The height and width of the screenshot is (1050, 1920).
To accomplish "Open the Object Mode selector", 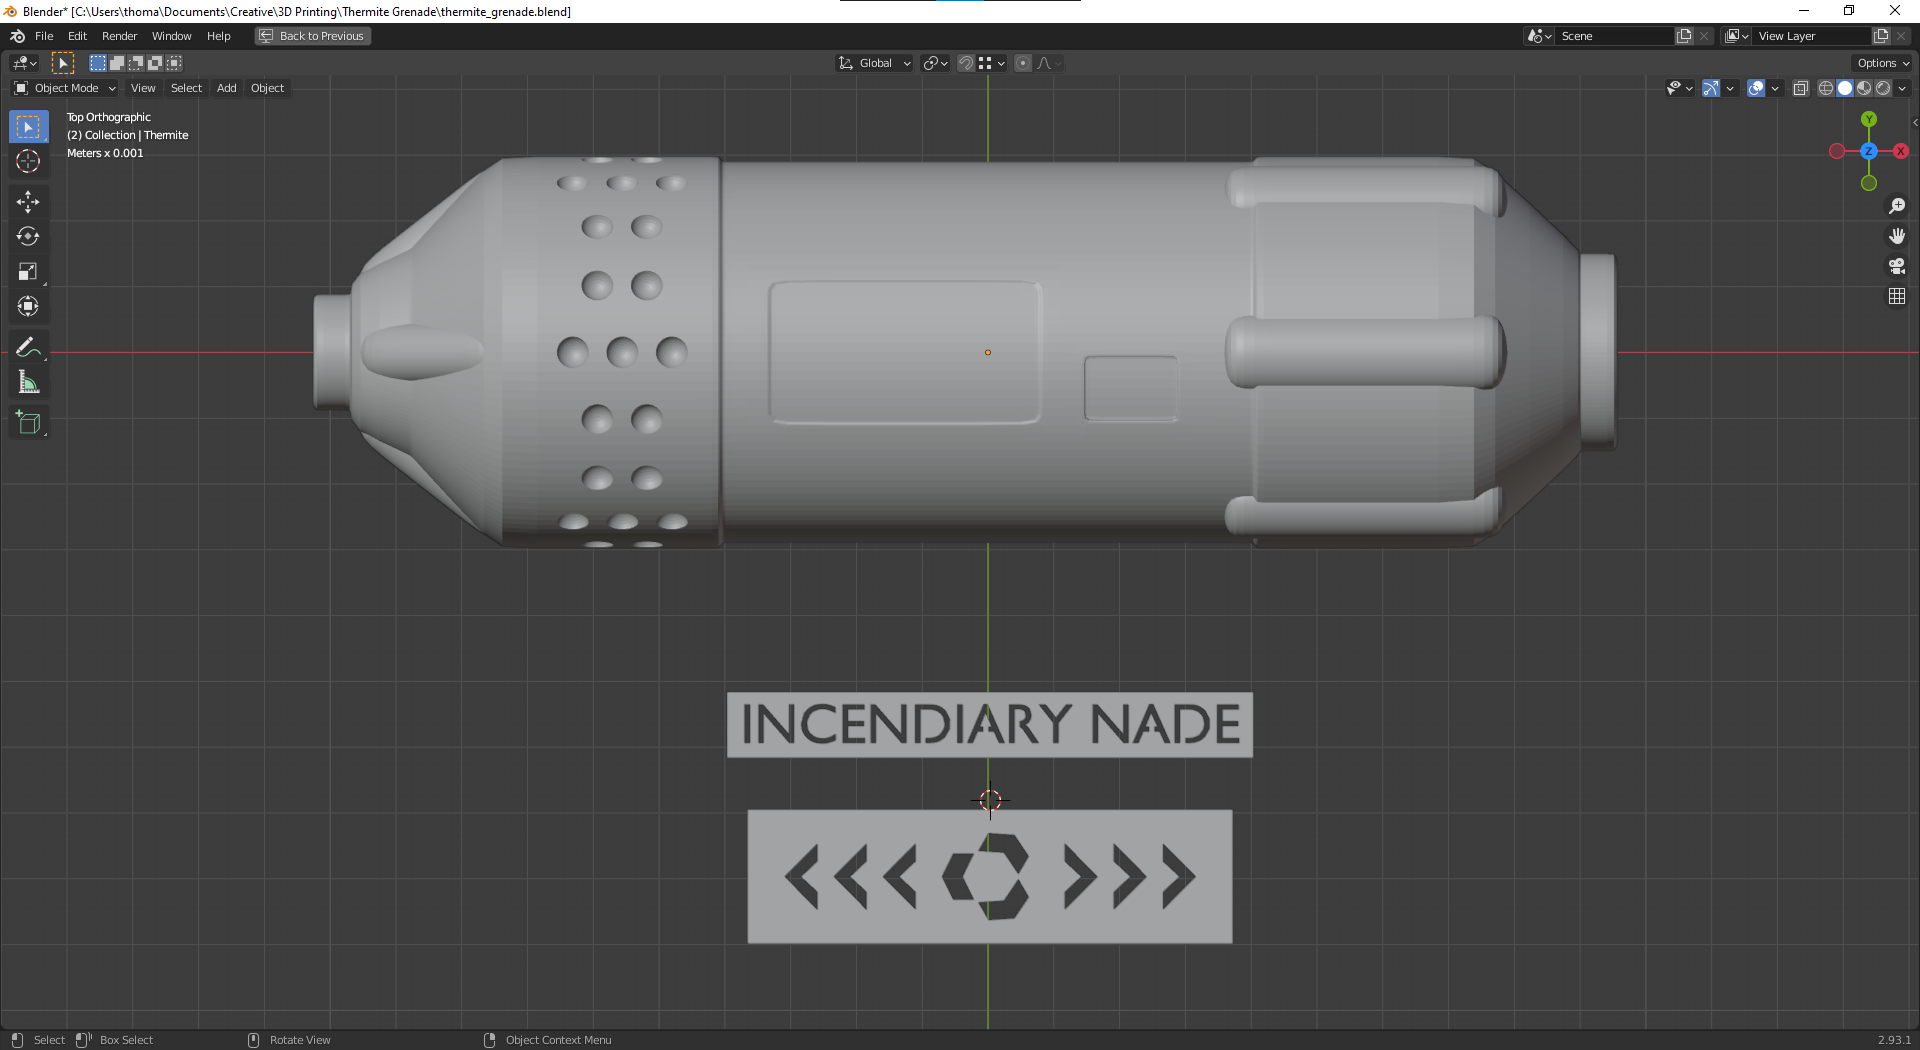I will (65, 88).
